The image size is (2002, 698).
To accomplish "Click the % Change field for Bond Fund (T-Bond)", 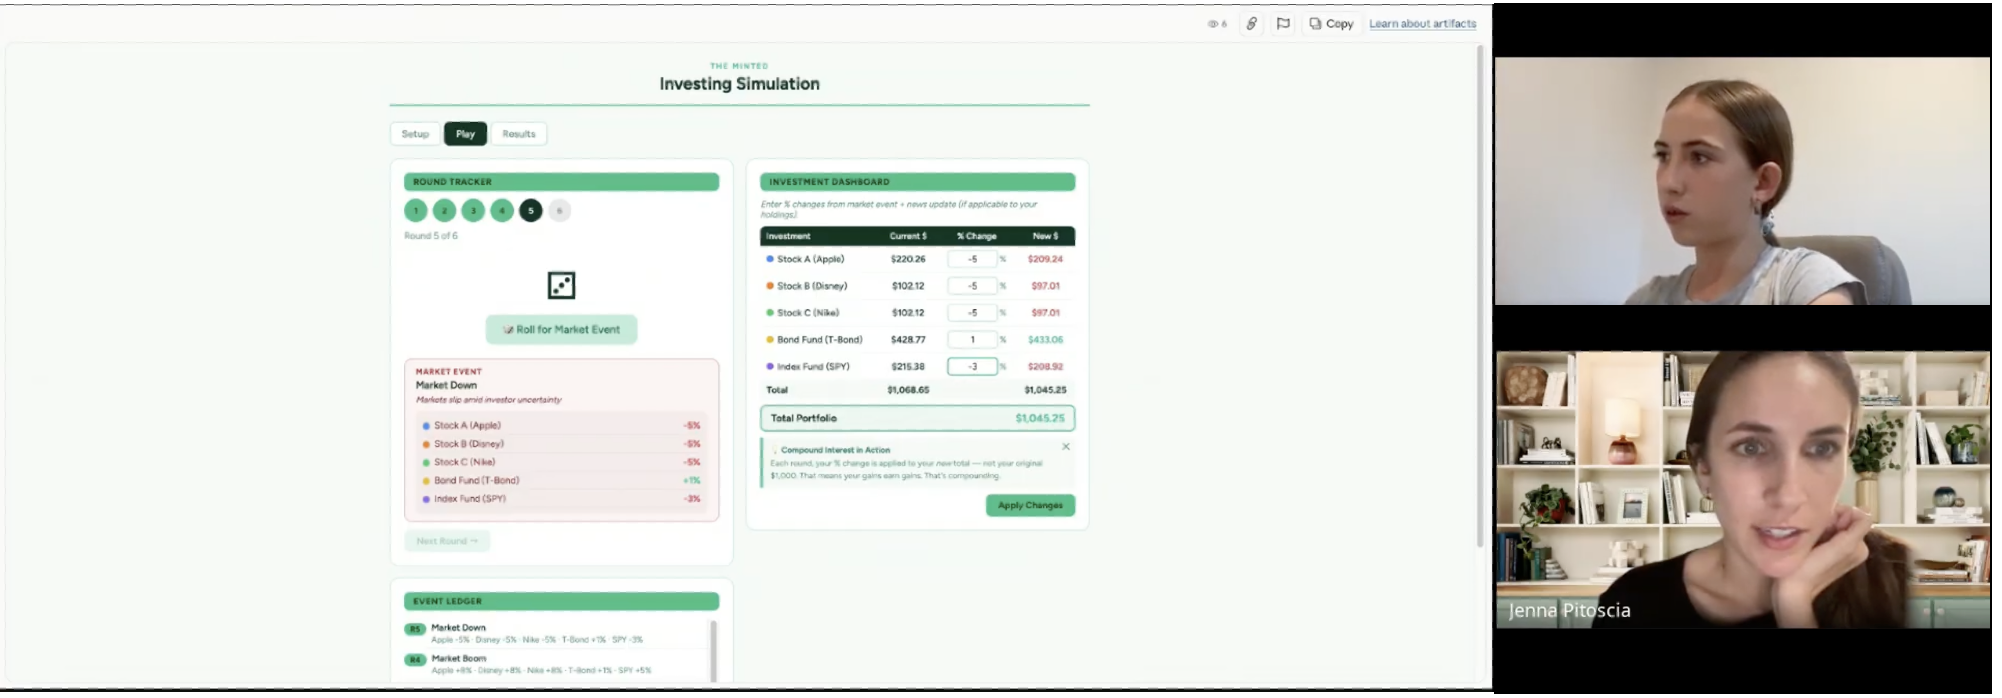I will 972,340.
